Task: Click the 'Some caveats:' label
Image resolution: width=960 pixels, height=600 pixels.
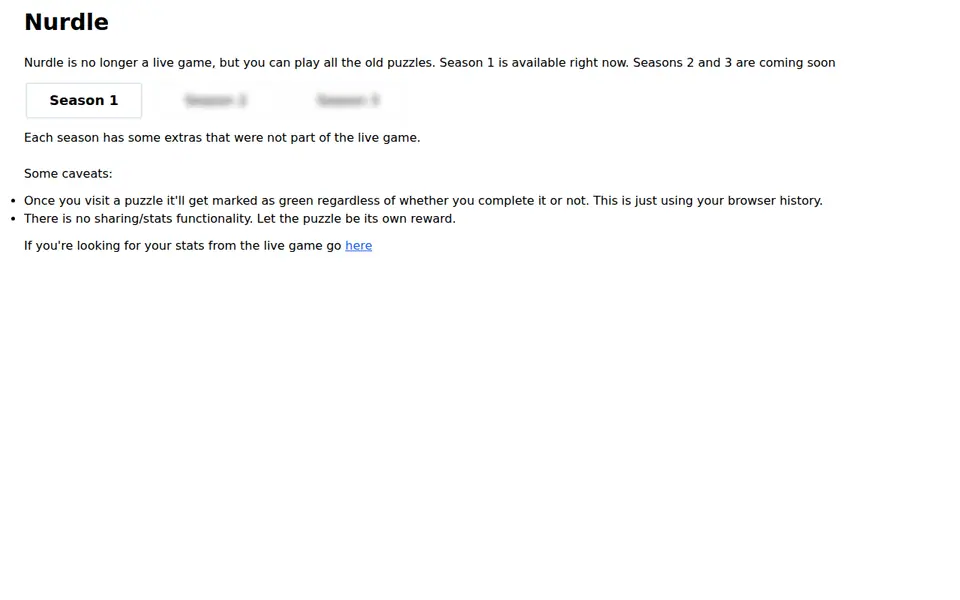Action: point(68,173)
